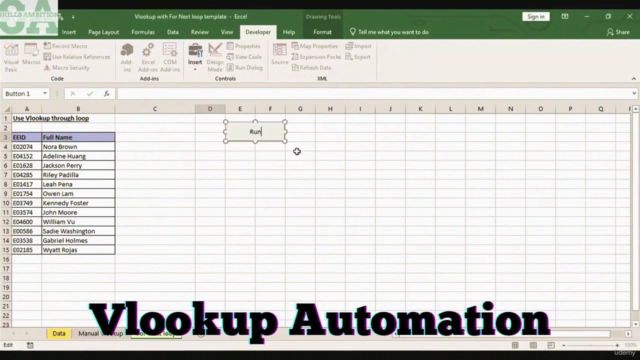The image size is (640, 360).
Task: Switch to Page Break Preview
Action: pos(551,345)
